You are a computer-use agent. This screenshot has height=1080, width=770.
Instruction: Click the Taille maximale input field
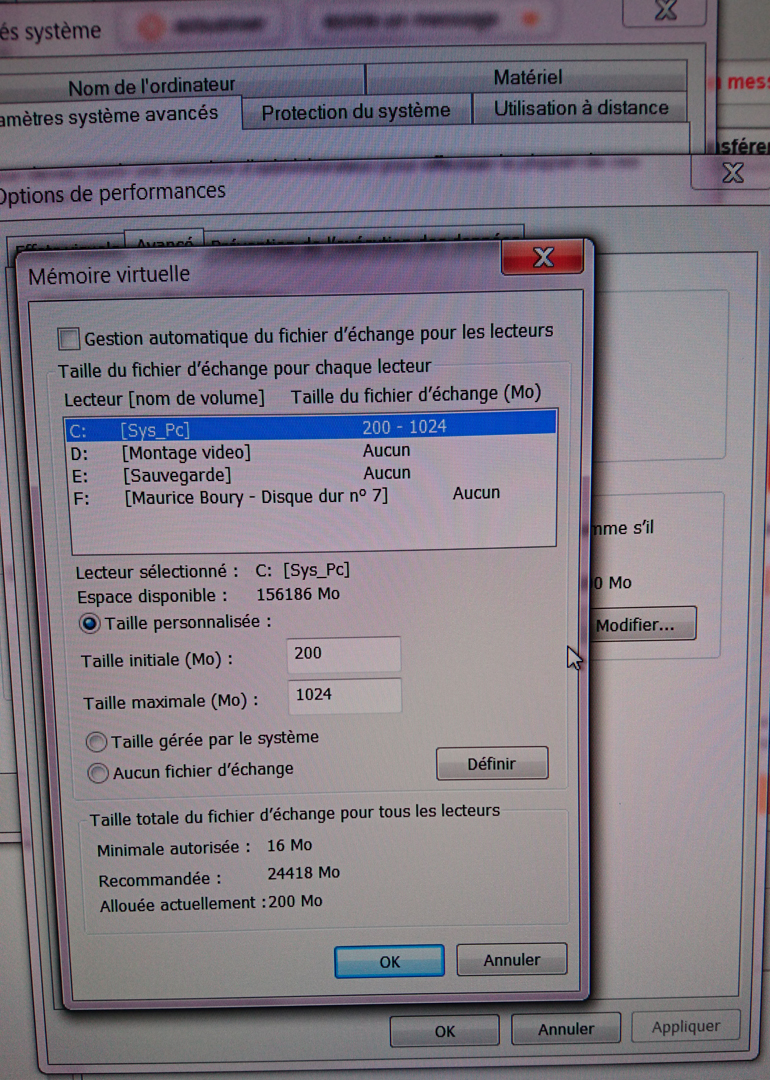[344, 695]
